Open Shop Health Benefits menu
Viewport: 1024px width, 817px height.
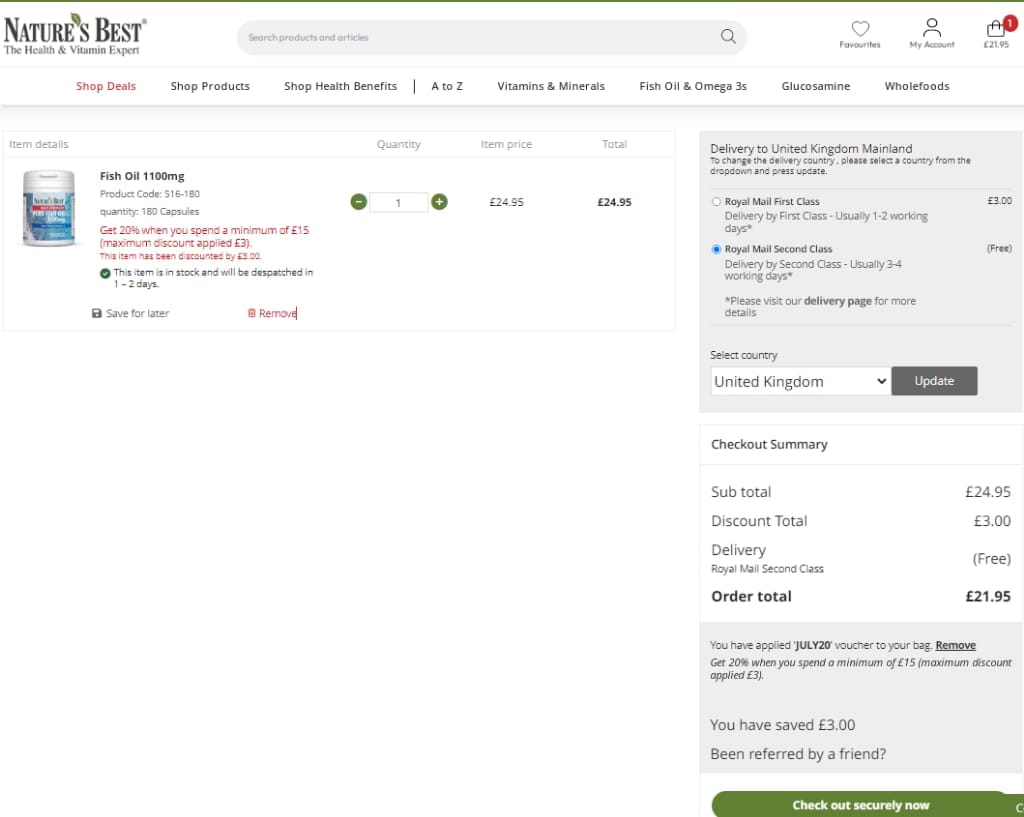point(340,86)
